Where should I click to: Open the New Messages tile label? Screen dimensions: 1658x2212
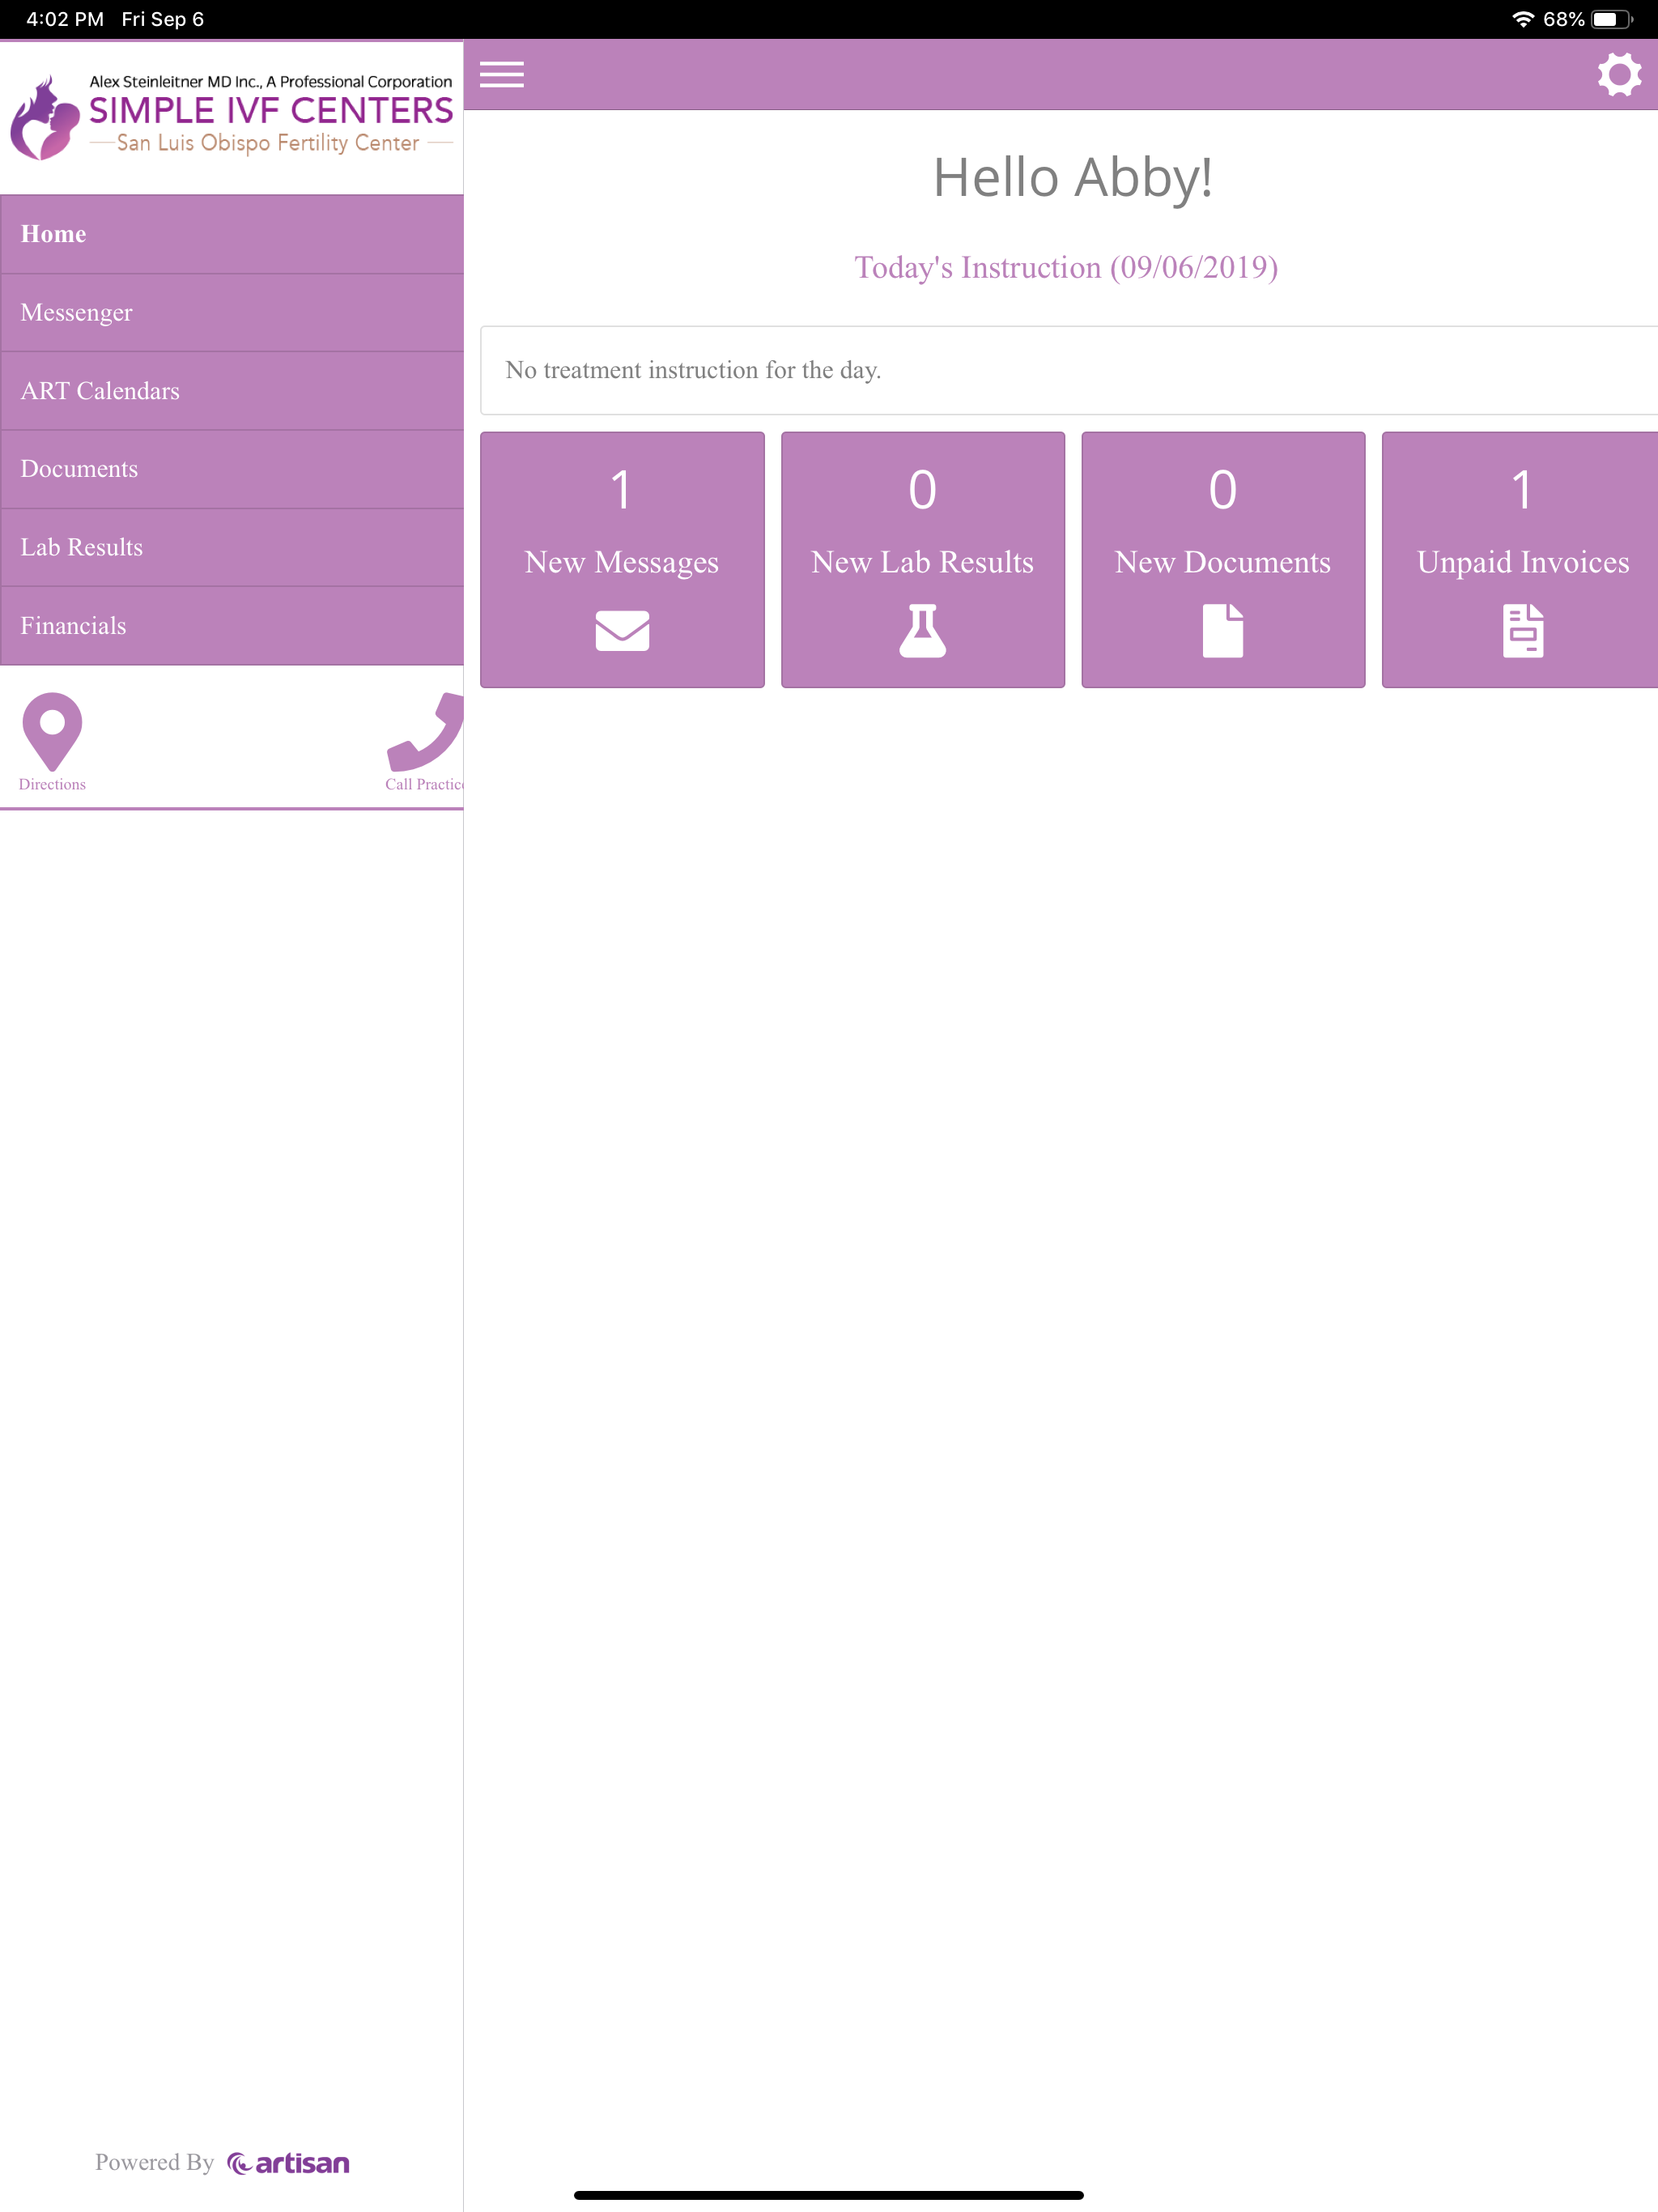pos(622,563)
